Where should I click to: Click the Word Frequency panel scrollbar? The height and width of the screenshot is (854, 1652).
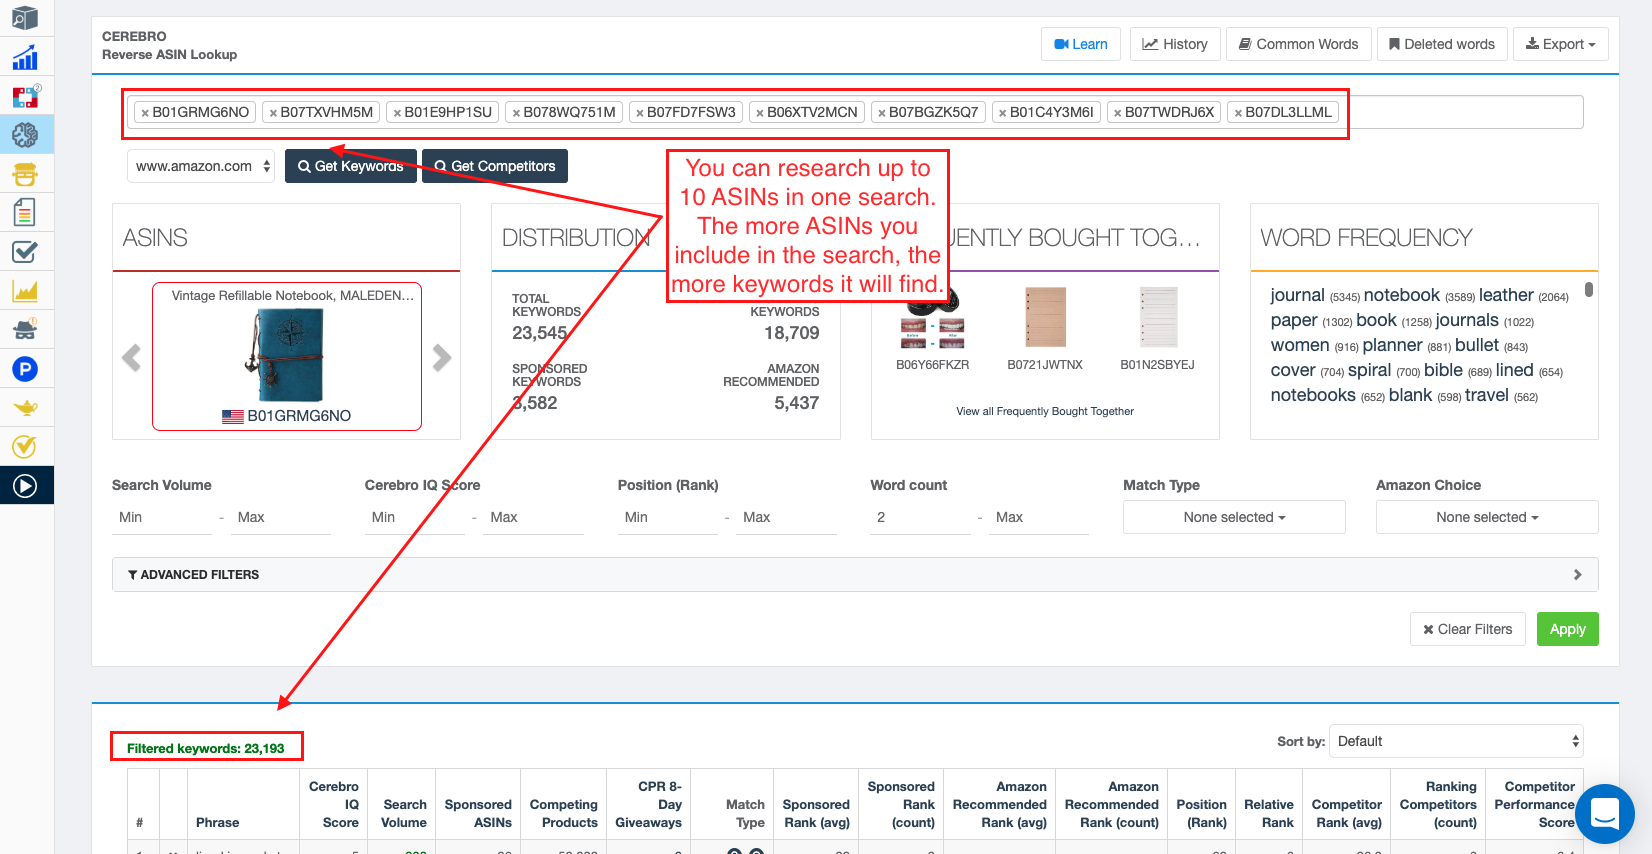coord(1589,290)
